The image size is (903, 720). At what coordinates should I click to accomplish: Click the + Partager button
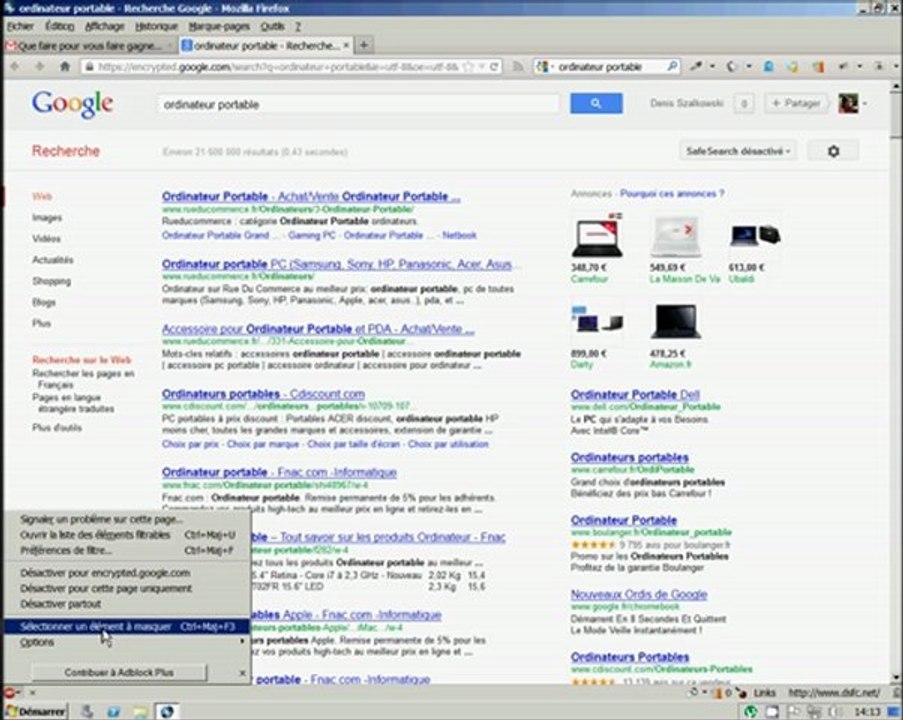(x=796, y=104)
